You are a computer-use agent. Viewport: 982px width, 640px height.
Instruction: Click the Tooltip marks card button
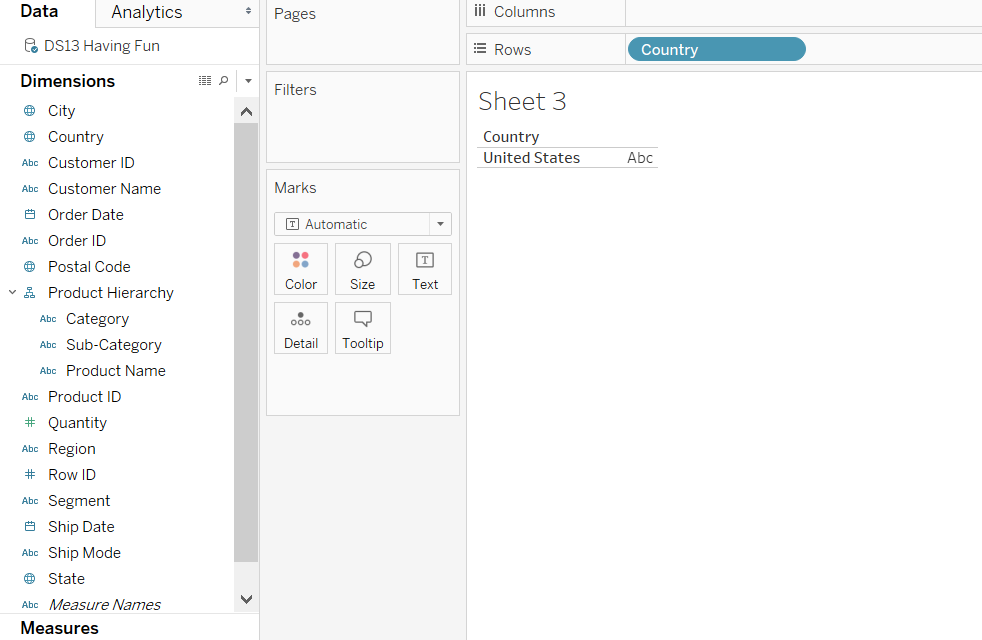(x=362, y=328)
